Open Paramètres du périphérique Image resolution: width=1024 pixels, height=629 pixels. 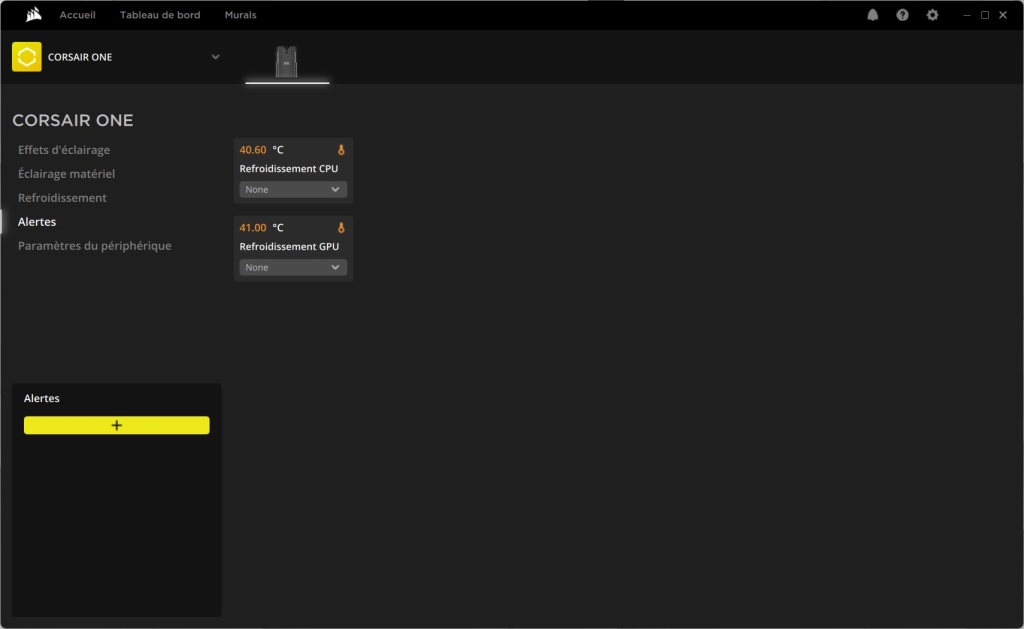coord(94,246)
